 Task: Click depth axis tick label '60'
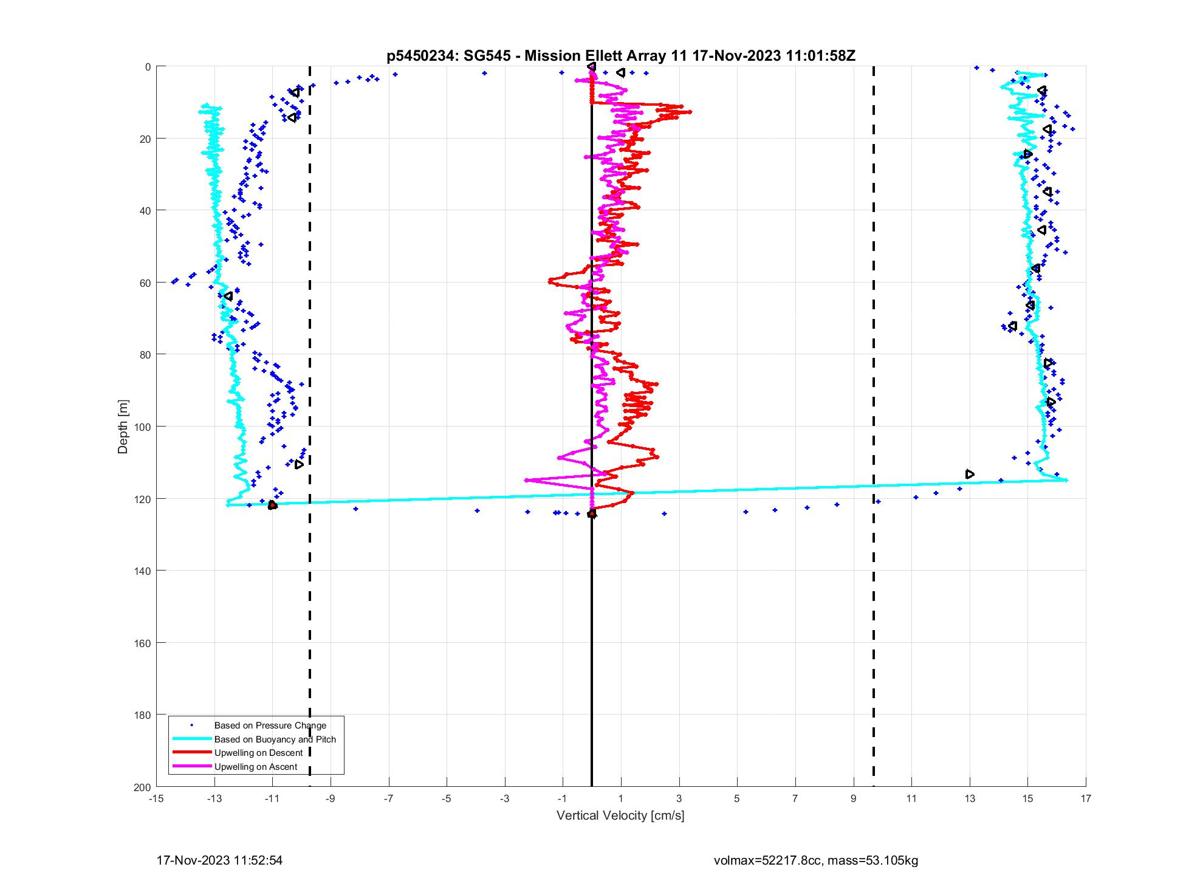(x=144, y=283)
